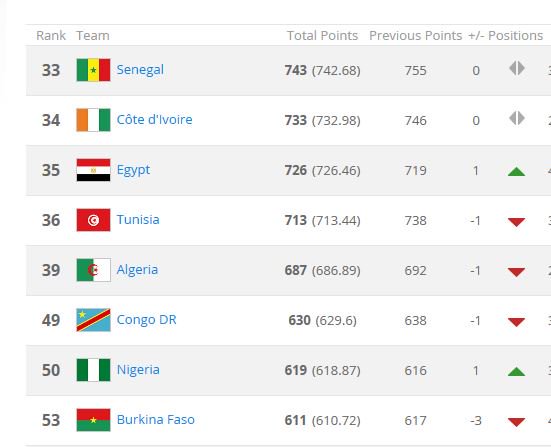This screenshot has height=447, width=551.
Task: Sort table by Rank column header
Action: (x=51, y=35)
